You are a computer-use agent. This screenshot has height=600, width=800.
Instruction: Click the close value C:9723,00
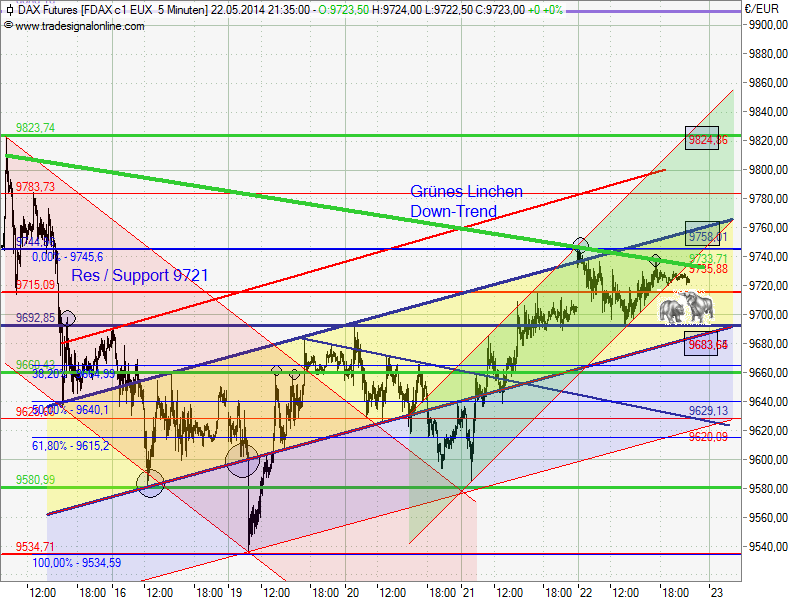pos(500,10)
